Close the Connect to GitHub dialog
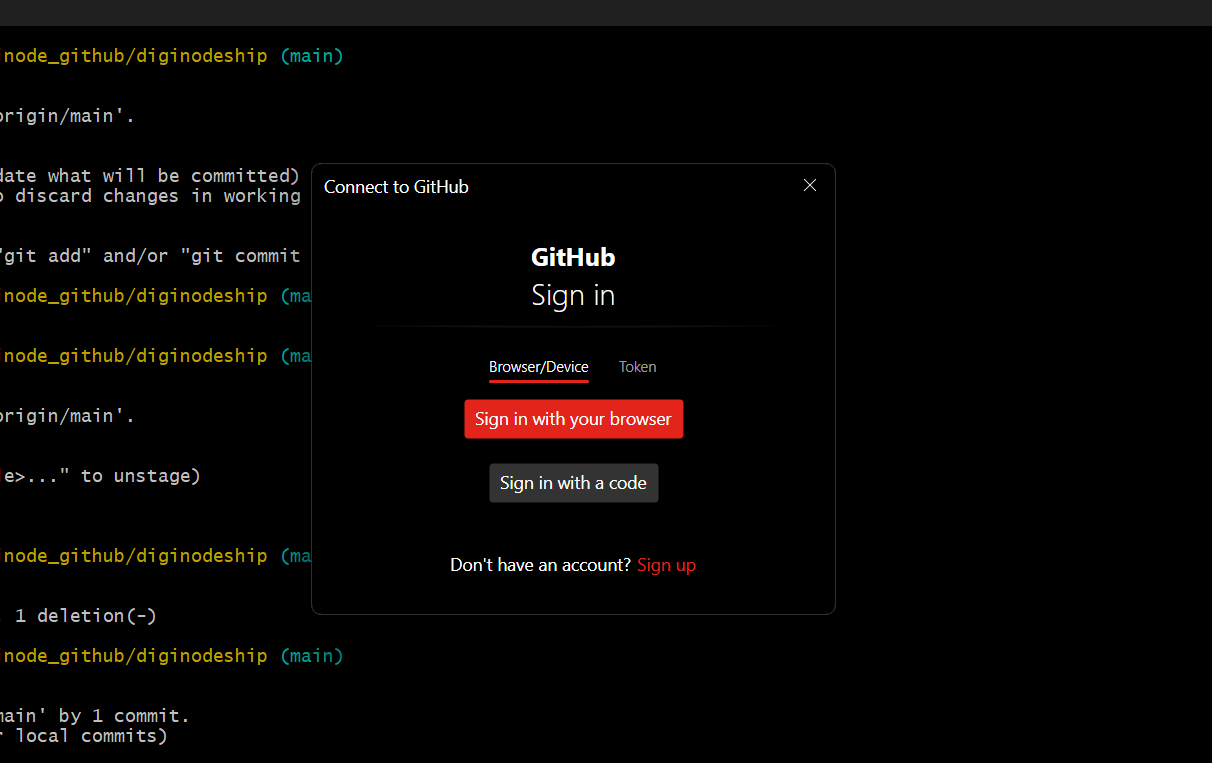1212x763 pixels. click(x=809, y=185)
